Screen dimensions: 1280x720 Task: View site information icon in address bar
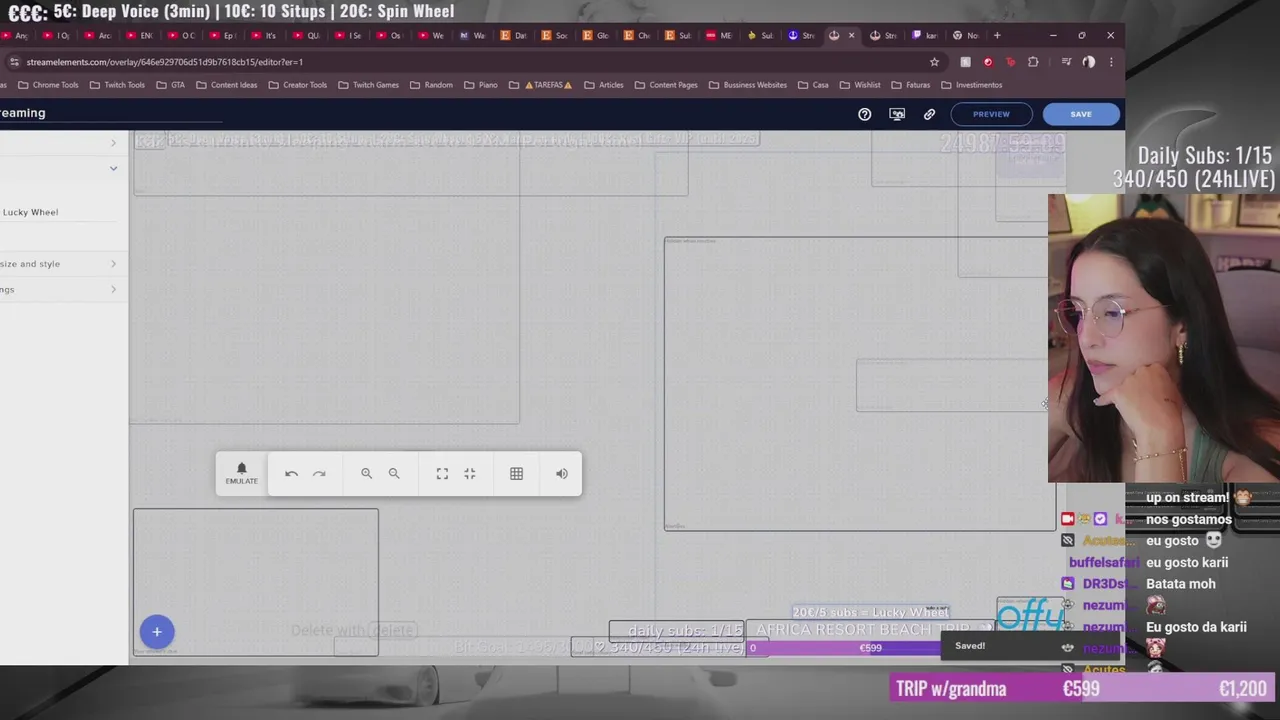pos(14,62)
